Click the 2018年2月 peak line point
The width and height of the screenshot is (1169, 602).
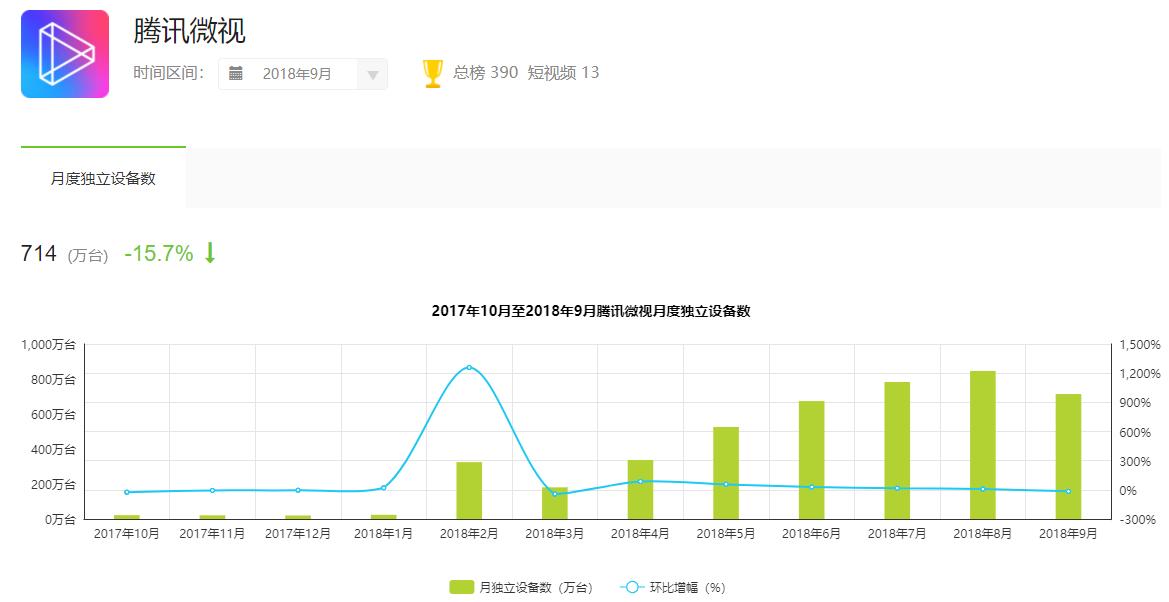pos(469,368)
